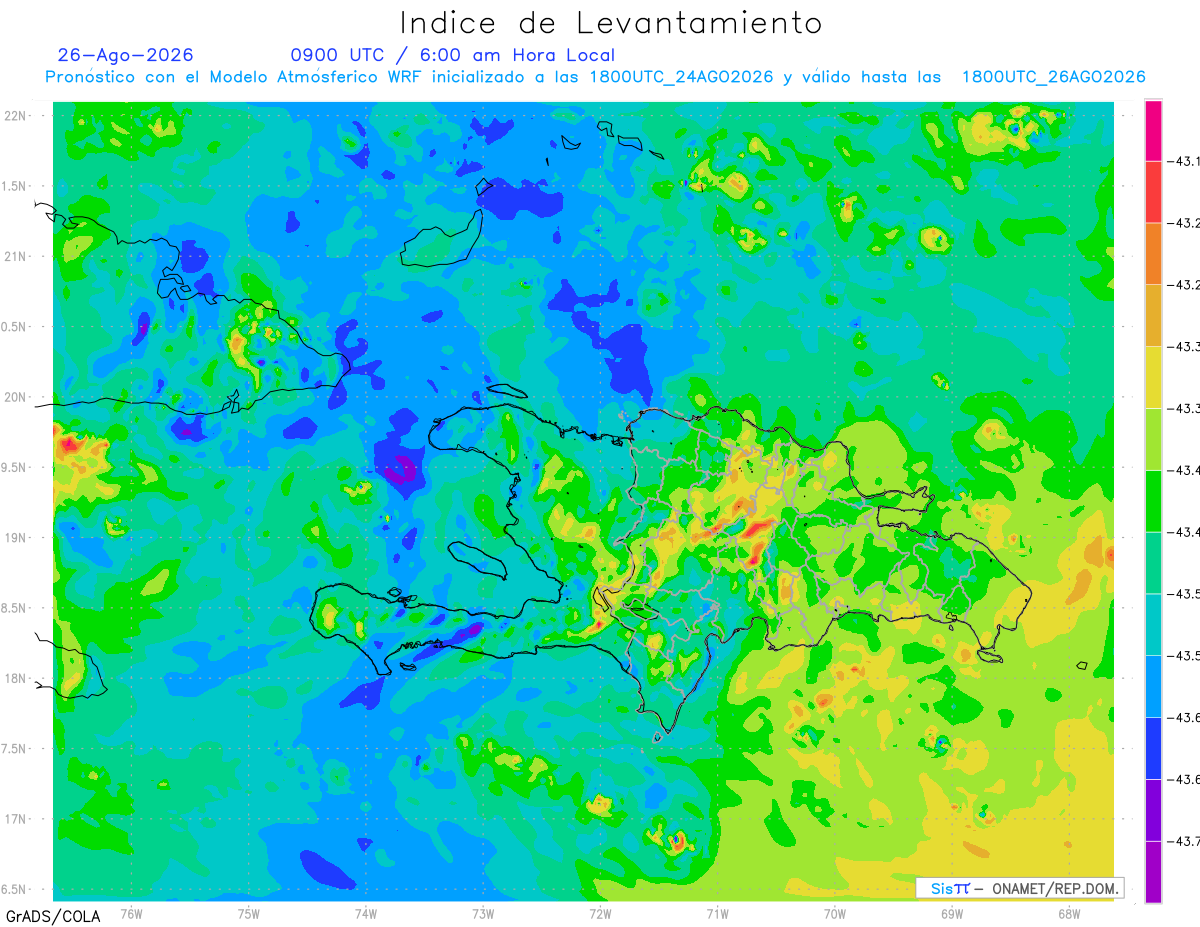Click the '18N' latitude label
The image size is (1200, 927).
click(x=14, y=678)
